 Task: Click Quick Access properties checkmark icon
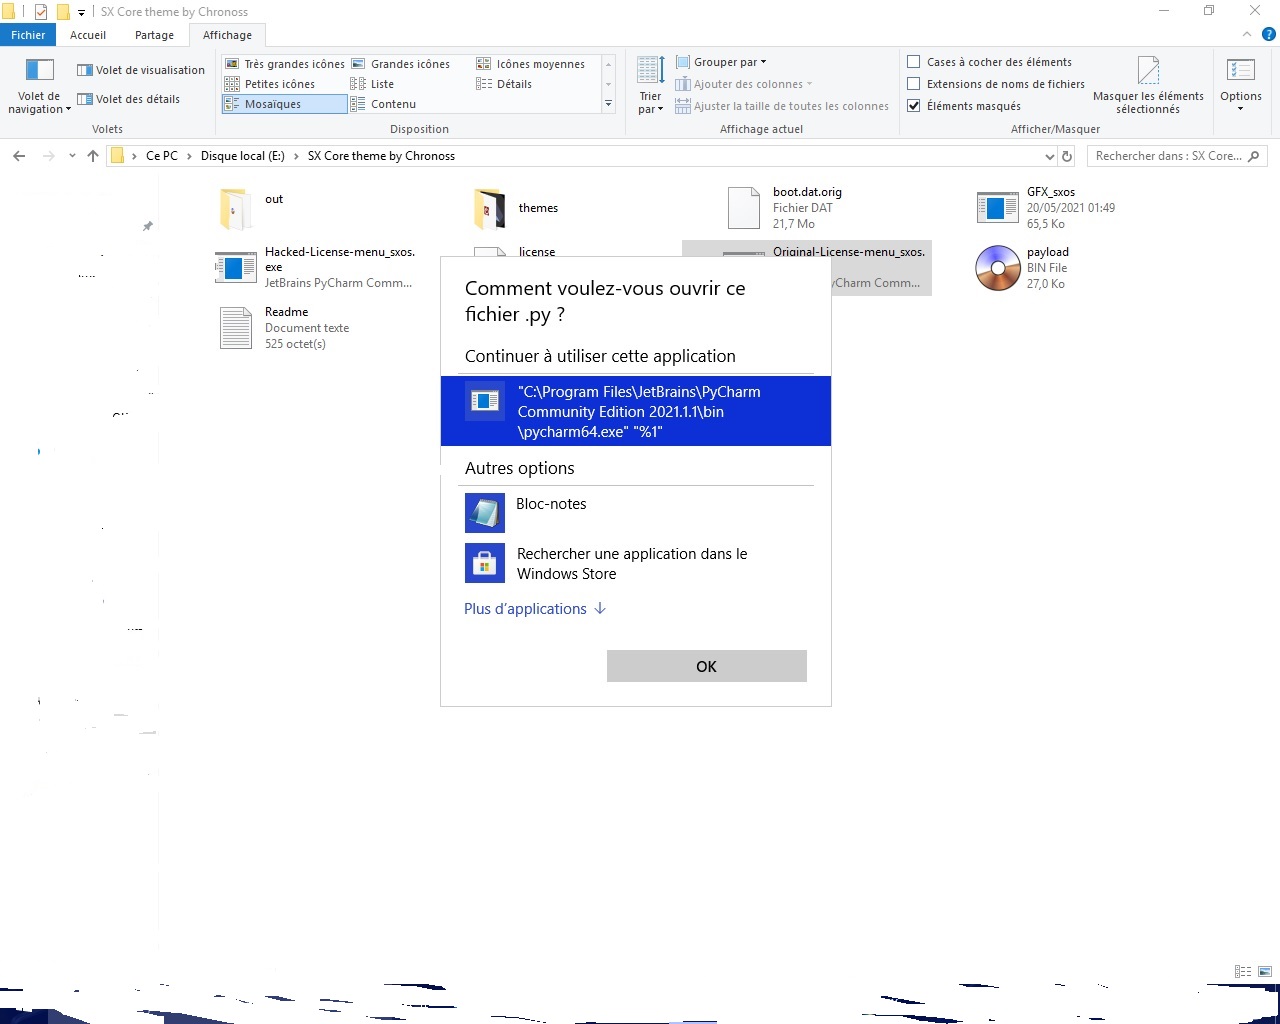[41, 12]
